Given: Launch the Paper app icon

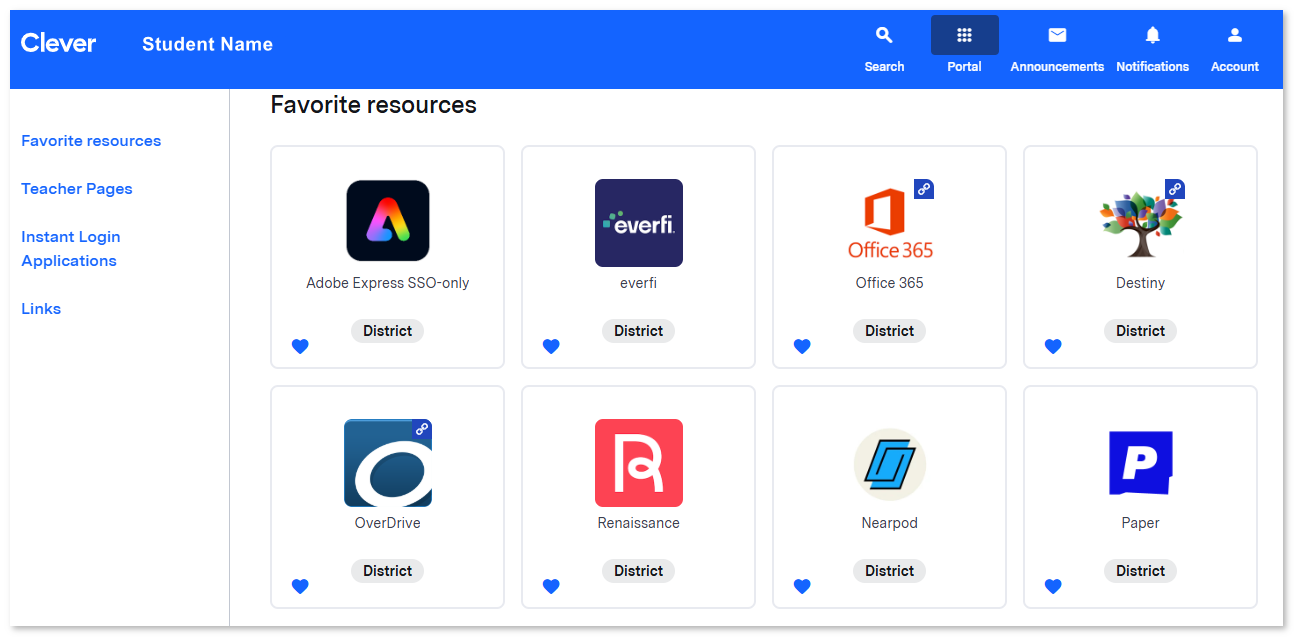Looking at the screenshot, I should 1141,463.
